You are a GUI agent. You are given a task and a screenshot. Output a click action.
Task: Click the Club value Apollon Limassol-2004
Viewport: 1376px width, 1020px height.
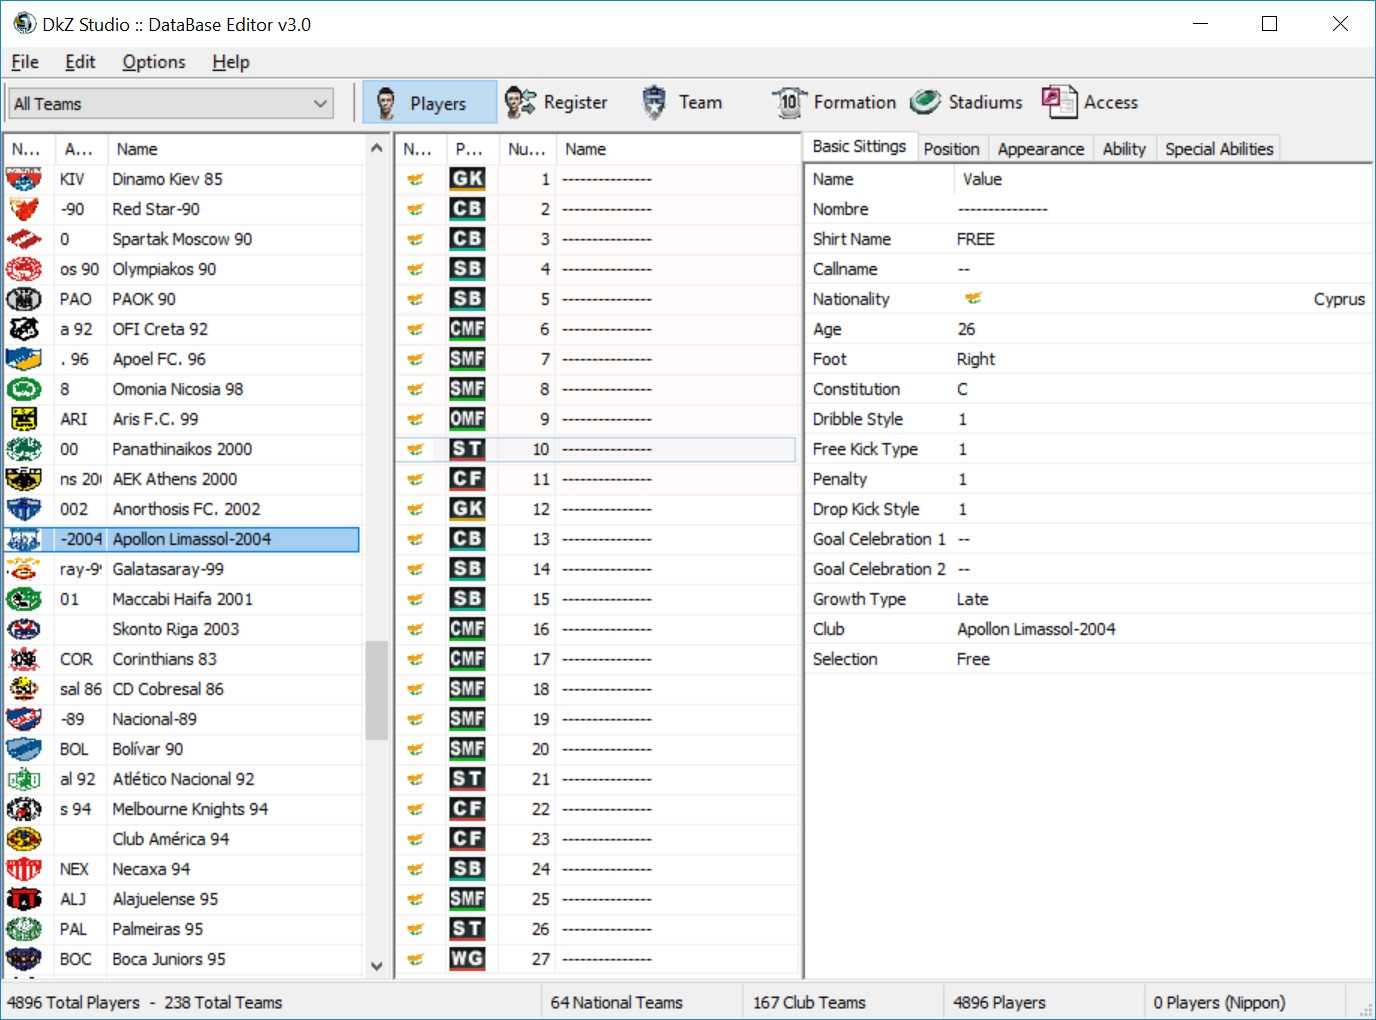pyautogui.click(x=1036, y=629)
